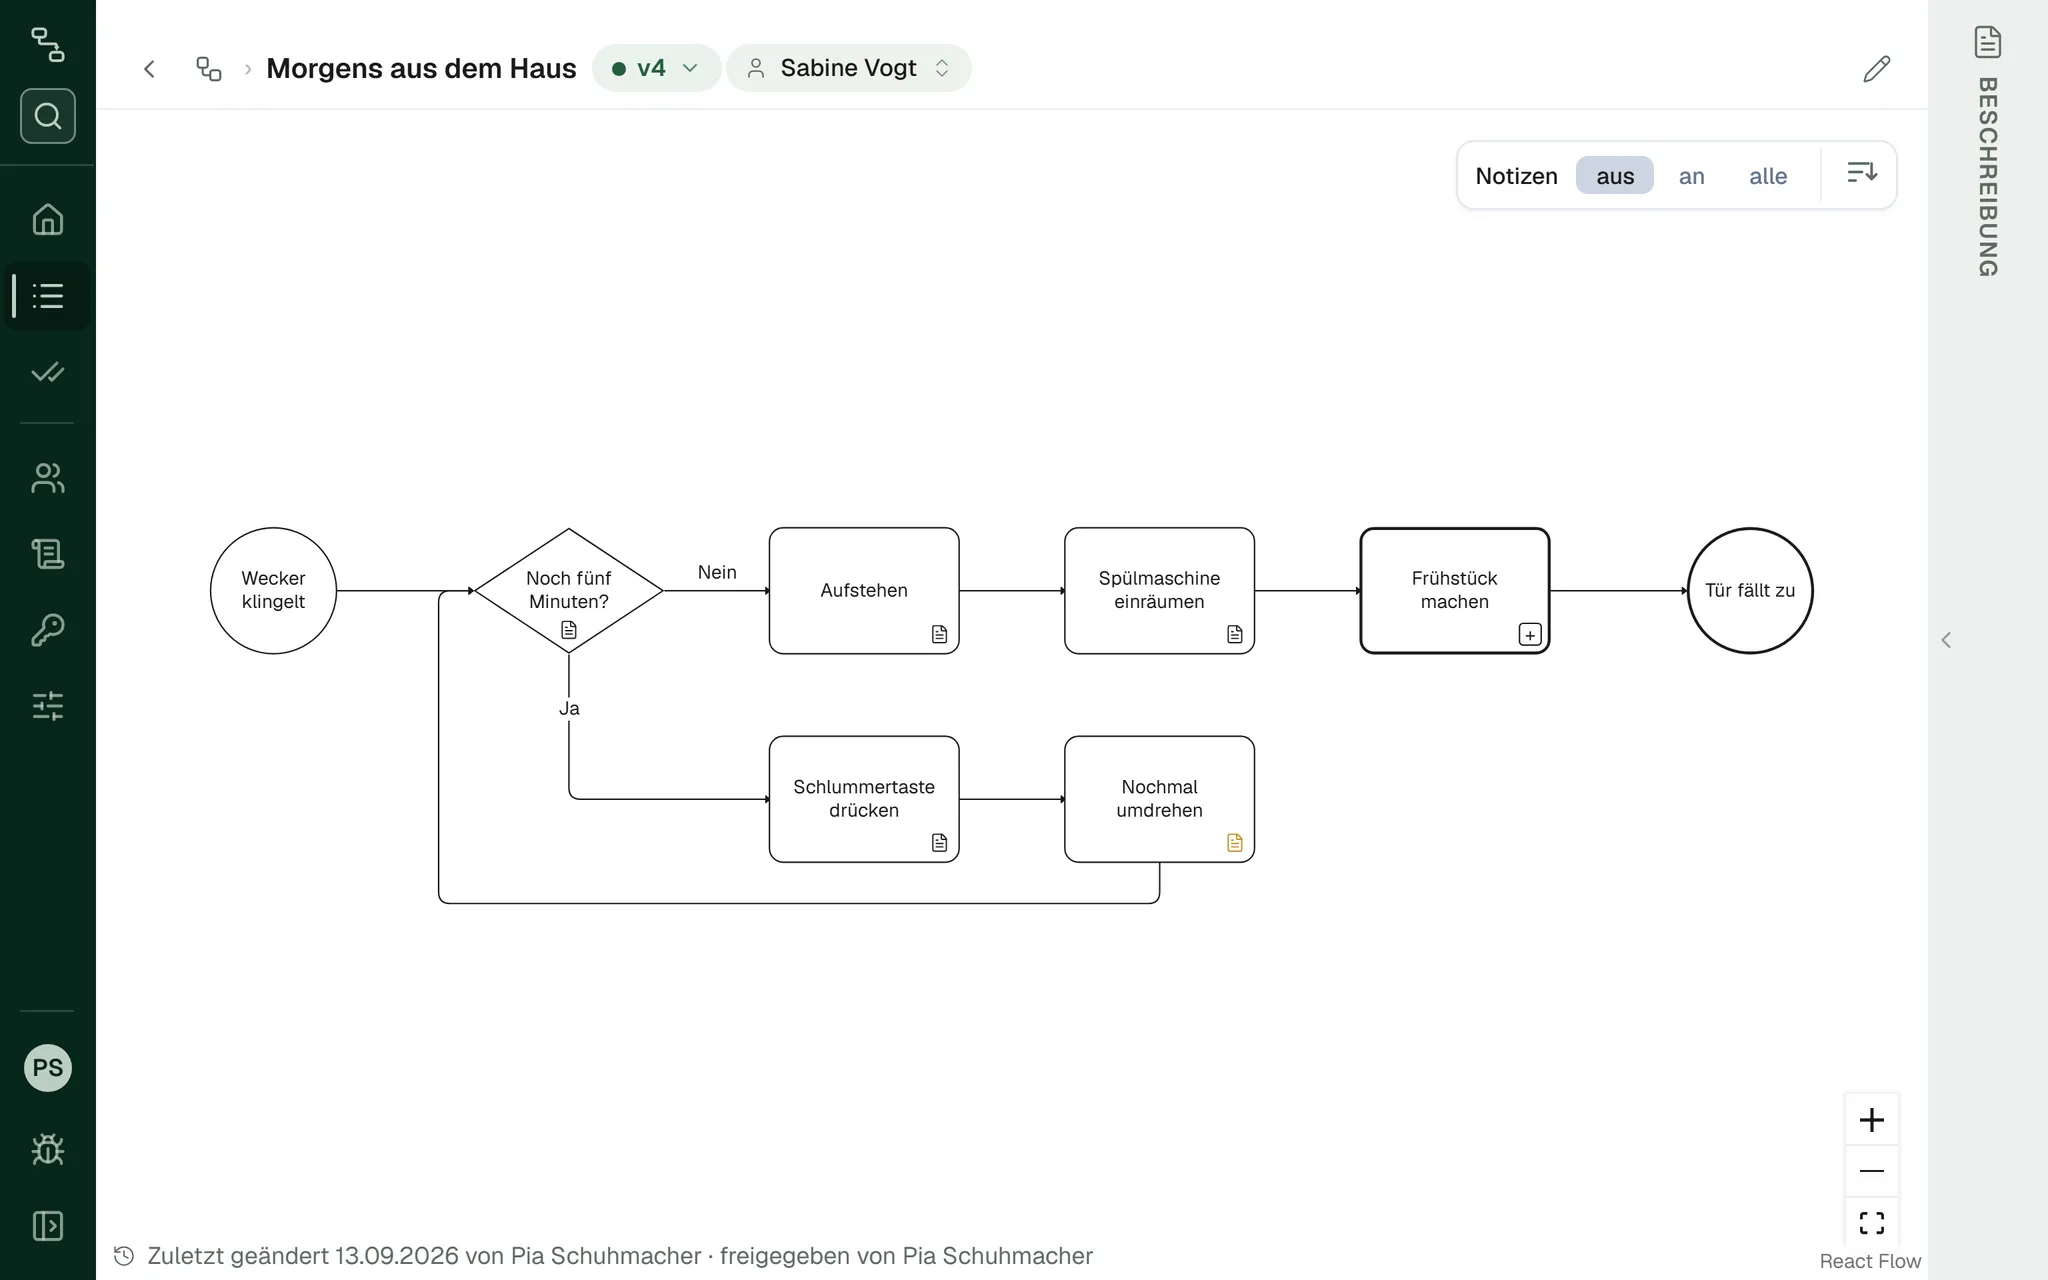The image size is (2048, 1280).
Task: Toggle the sidebar panel icon
Action: [x=48, y=1226]
